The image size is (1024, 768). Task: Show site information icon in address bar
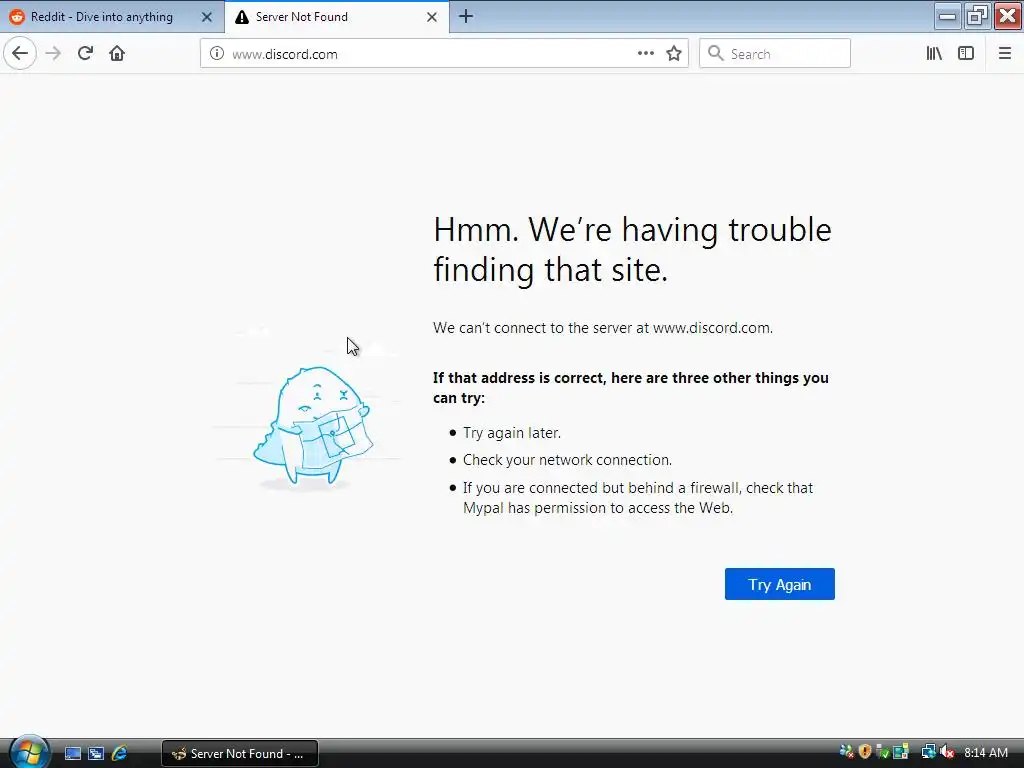pos(216,54)
